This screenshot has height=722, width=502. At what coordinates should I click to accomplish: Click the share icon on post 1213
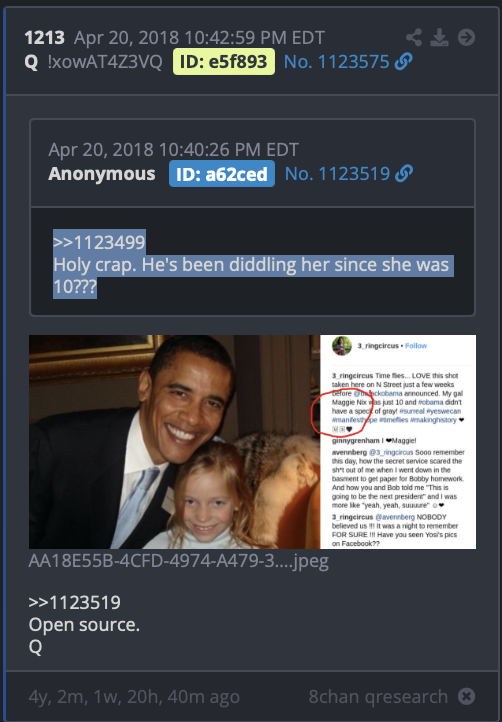[x=414, y=37]
